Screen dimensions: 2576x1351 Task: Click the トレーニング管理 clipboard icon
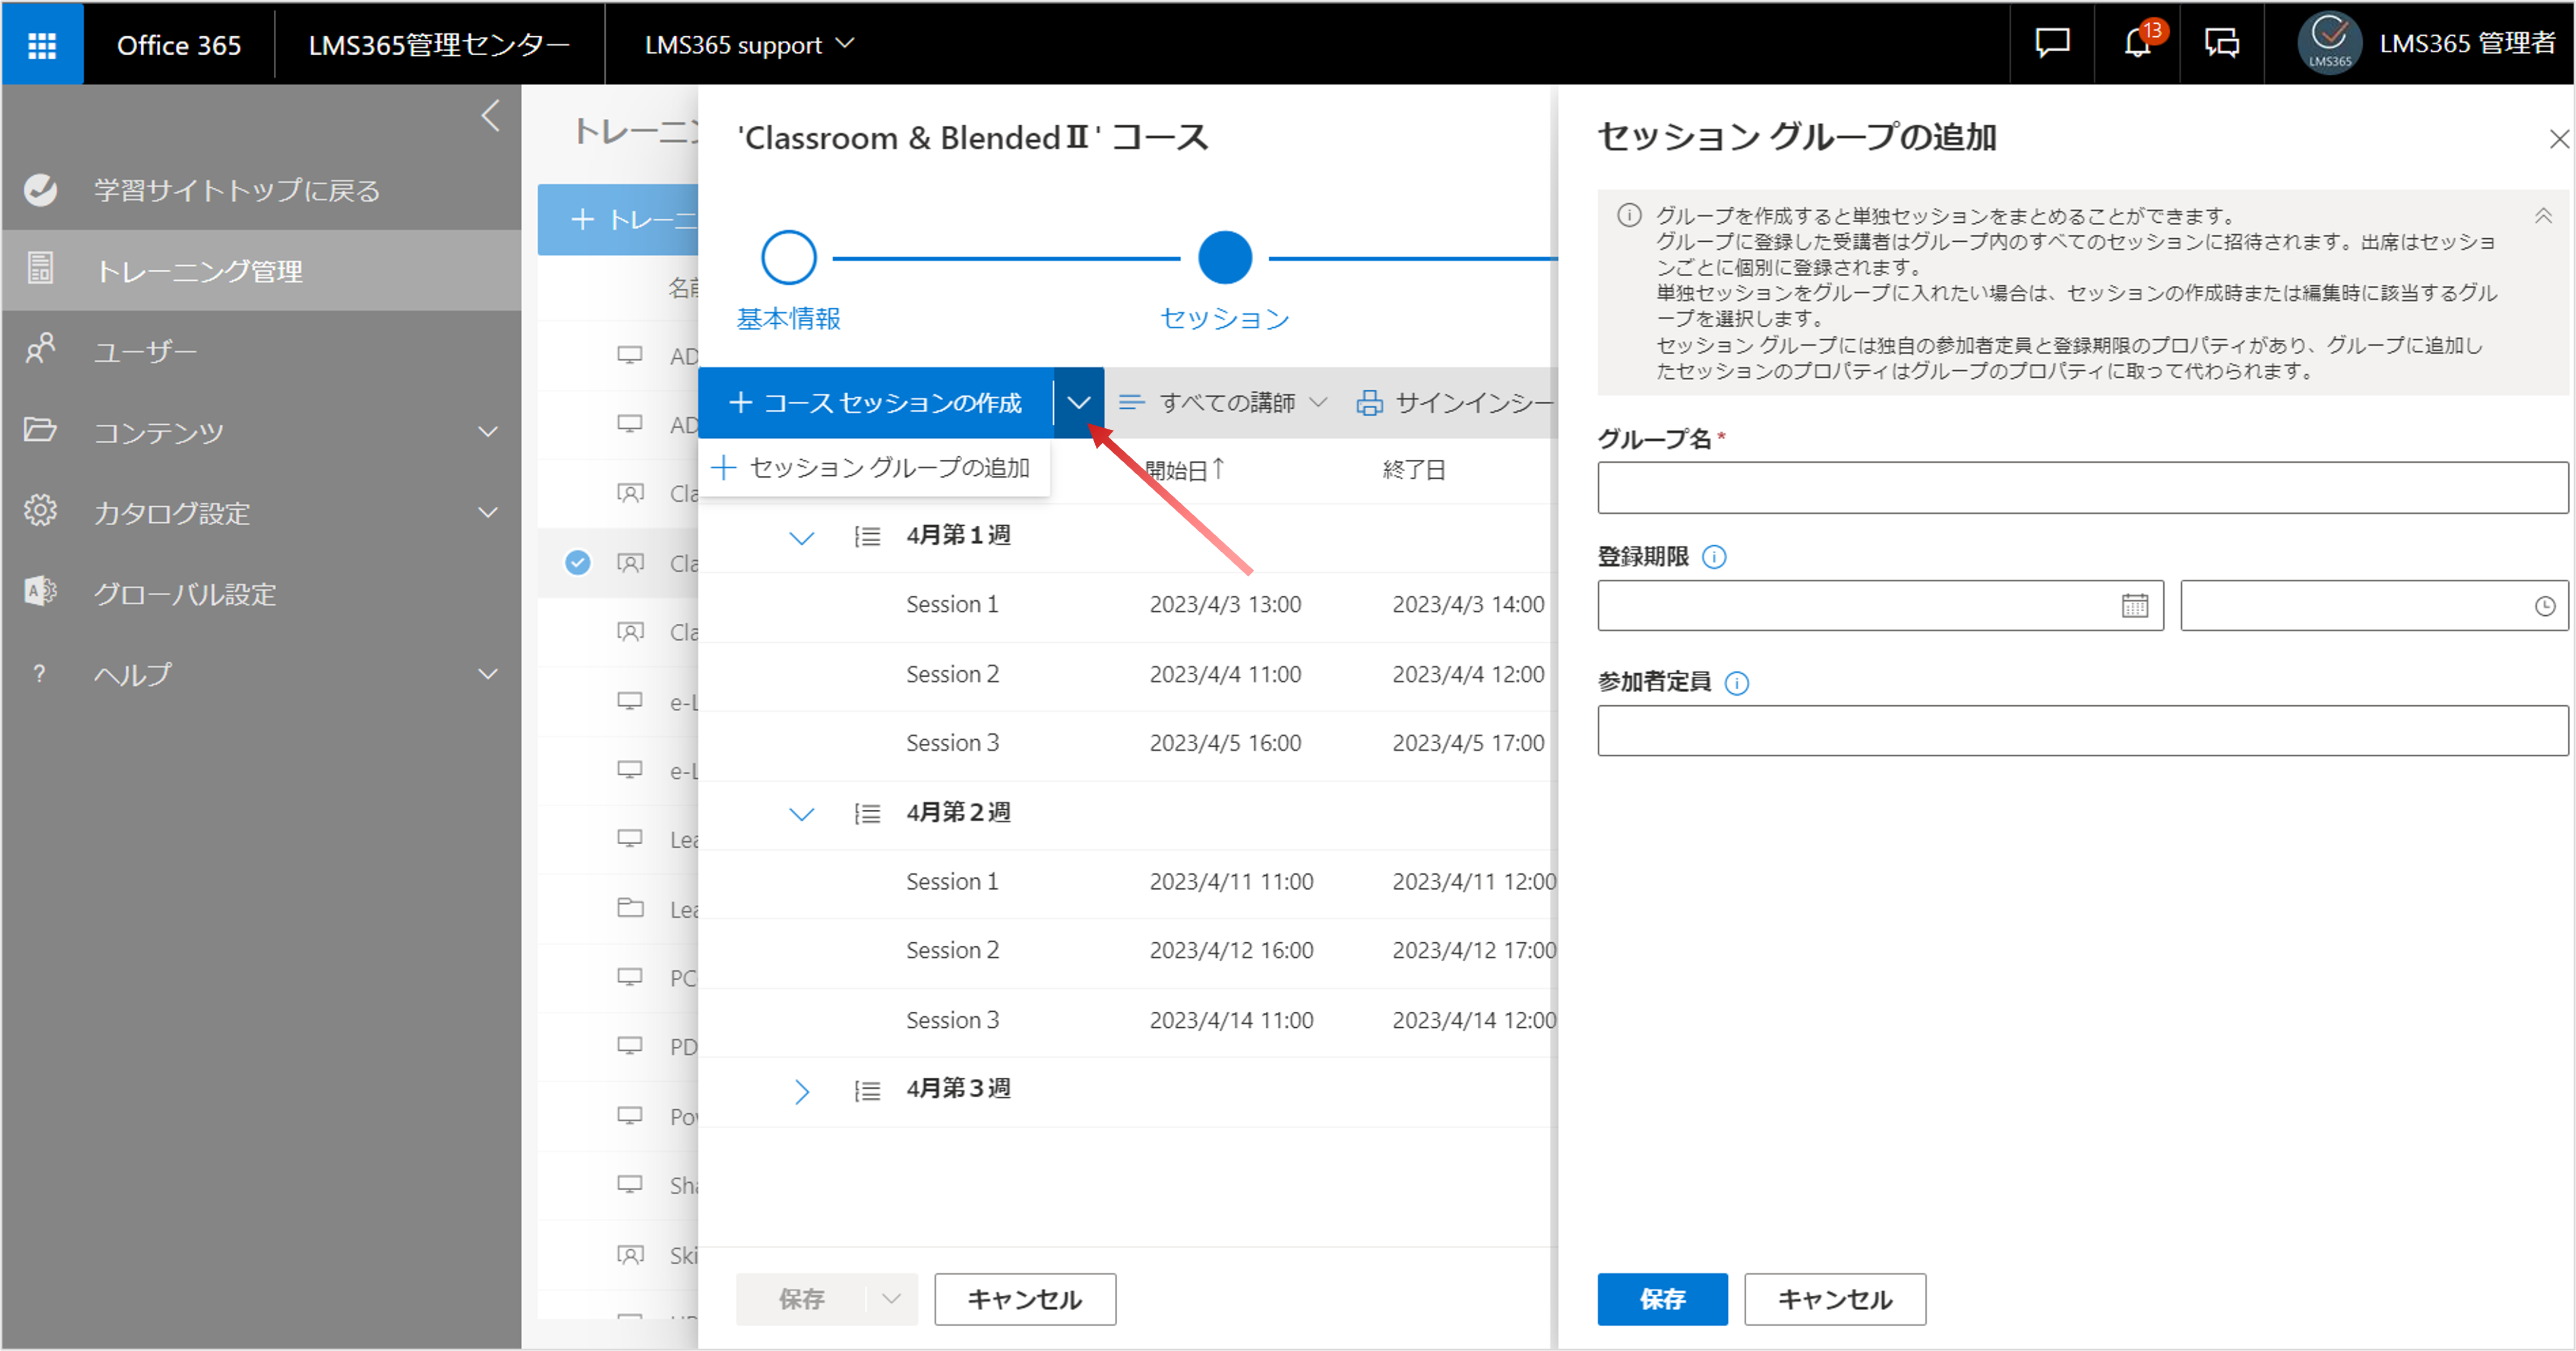pos(40,269)
